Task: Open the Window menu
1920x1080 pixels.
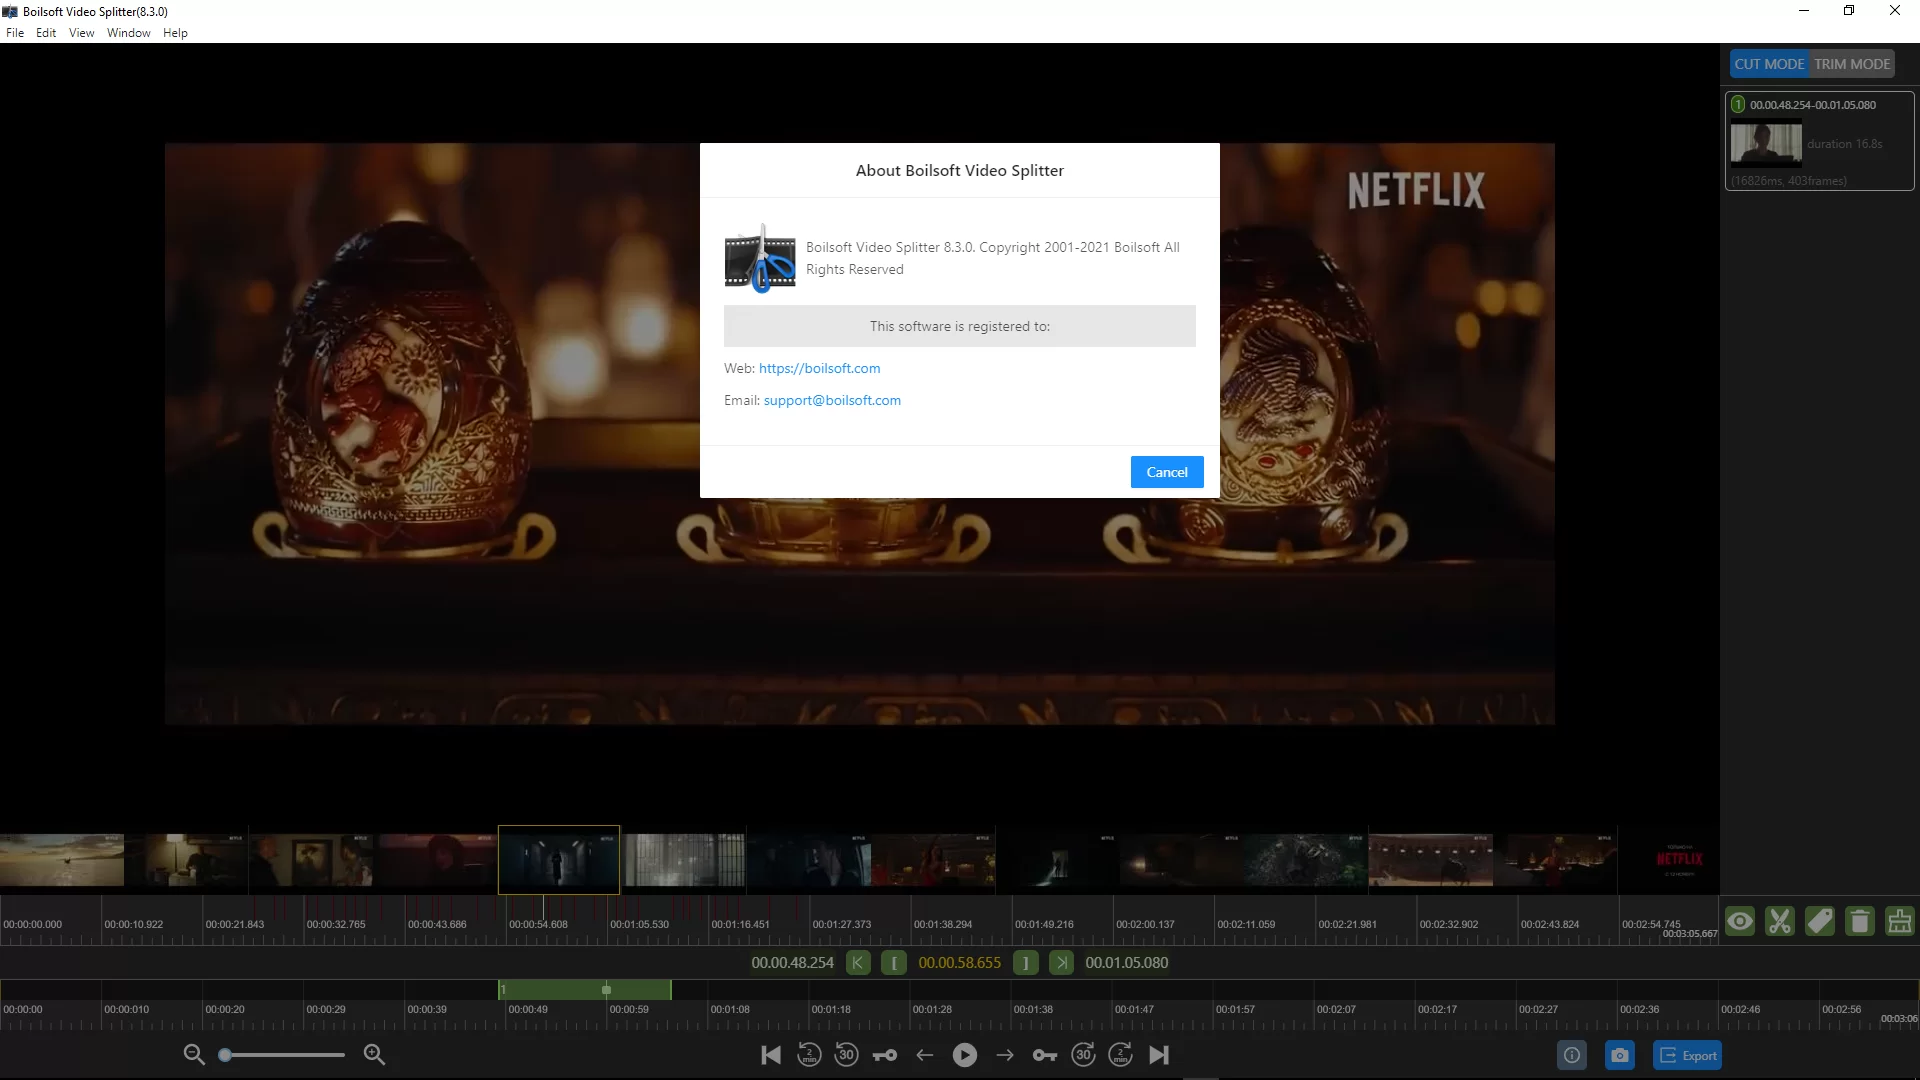Action: tap(129, 33)
